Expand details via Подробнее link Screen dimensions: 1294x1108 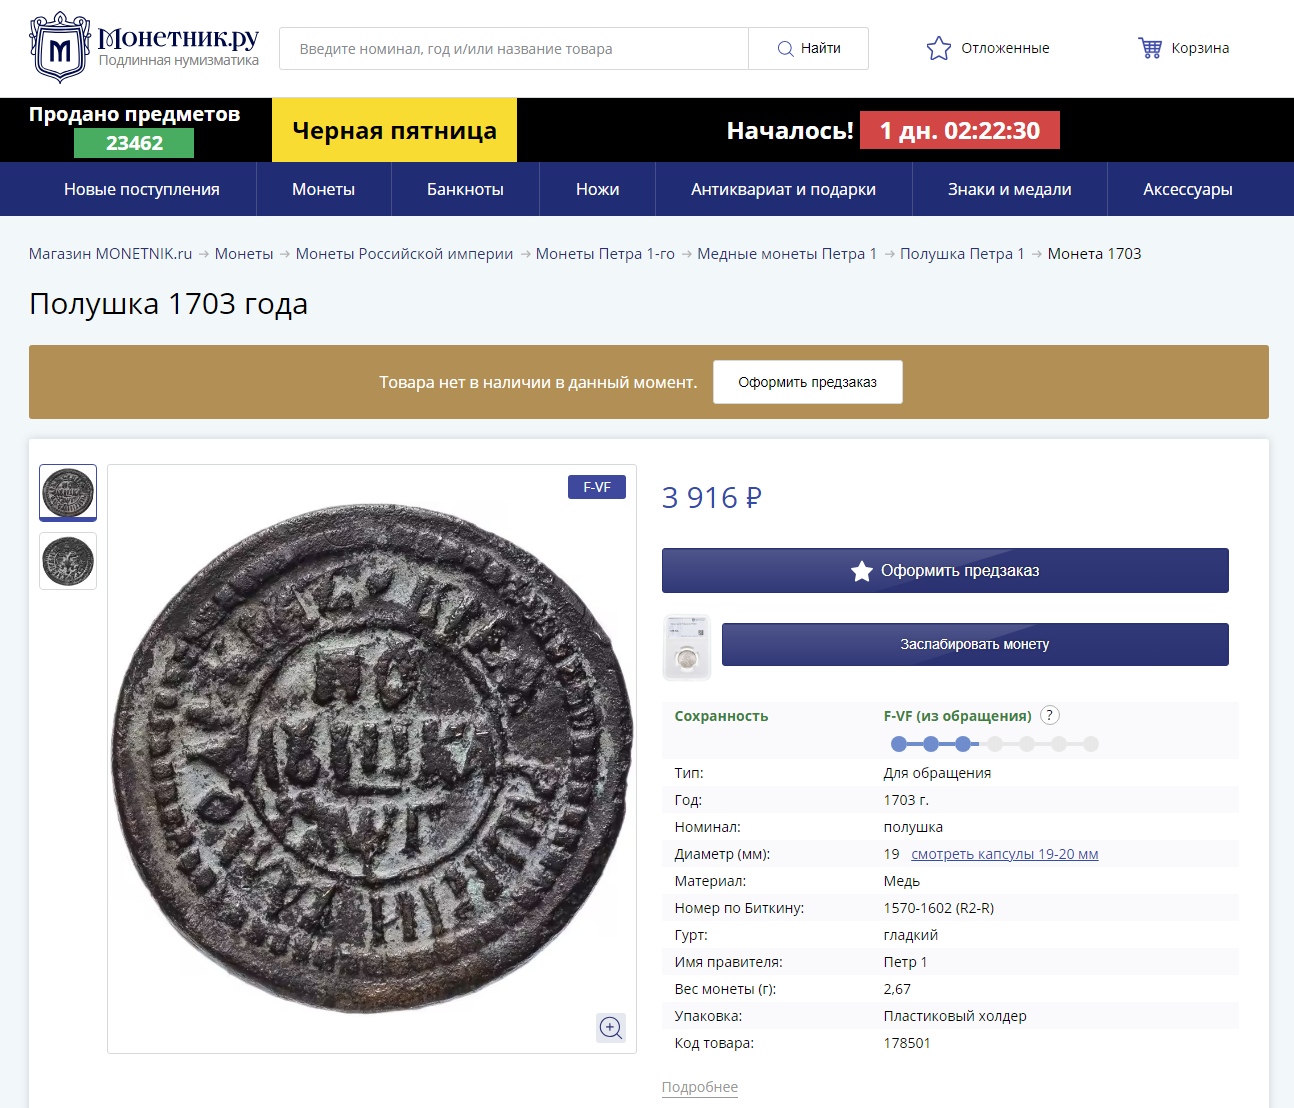tap(699, 1087)
